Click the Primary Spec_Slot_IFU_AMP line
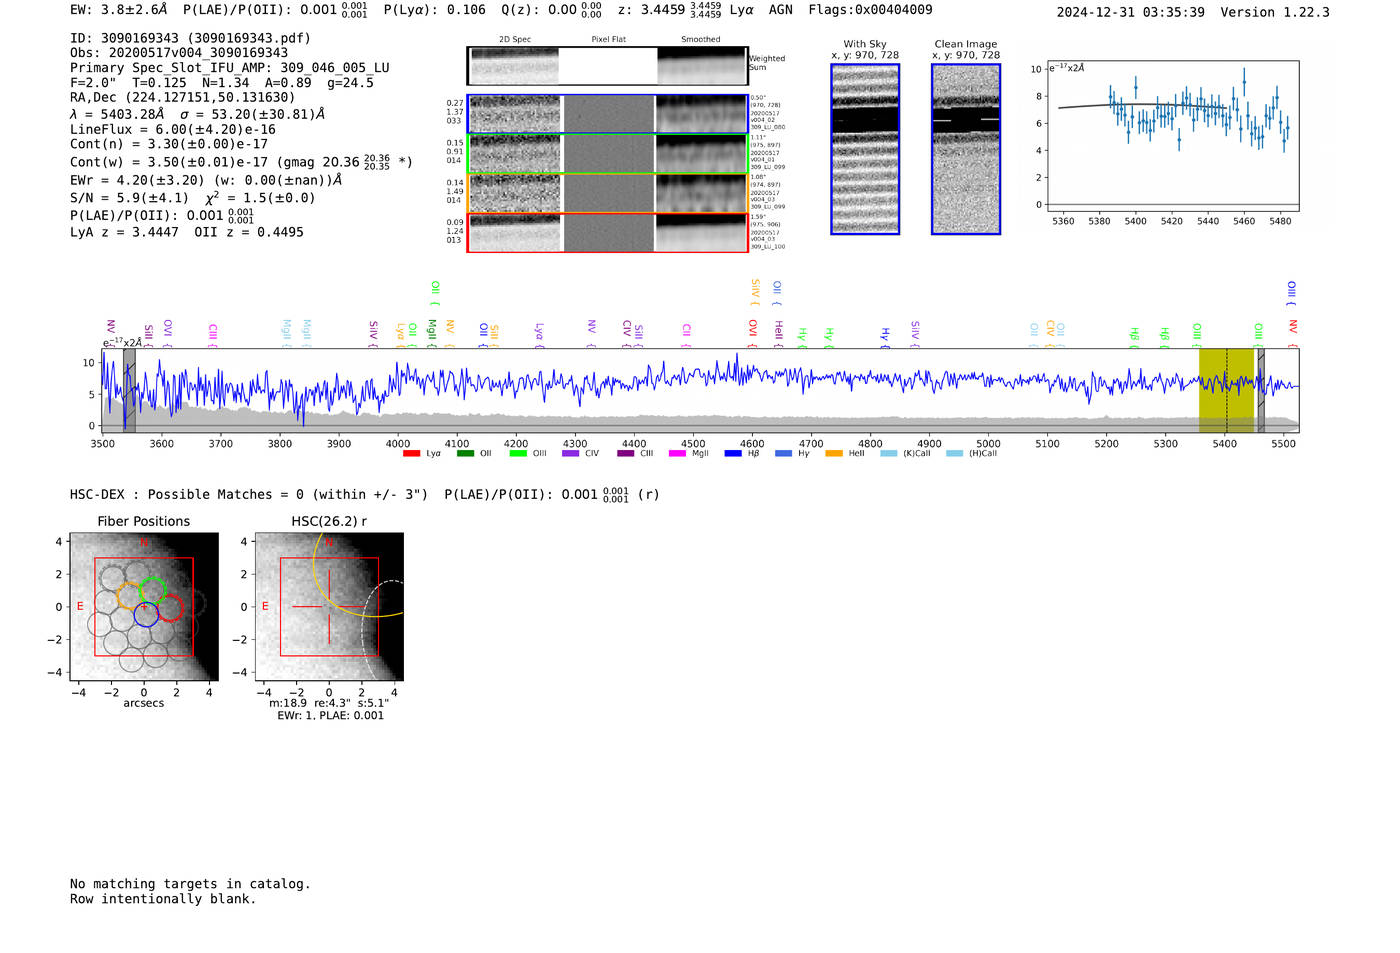Image resolution: width=1400 pixels, height=953 pixels. [230, 68]
